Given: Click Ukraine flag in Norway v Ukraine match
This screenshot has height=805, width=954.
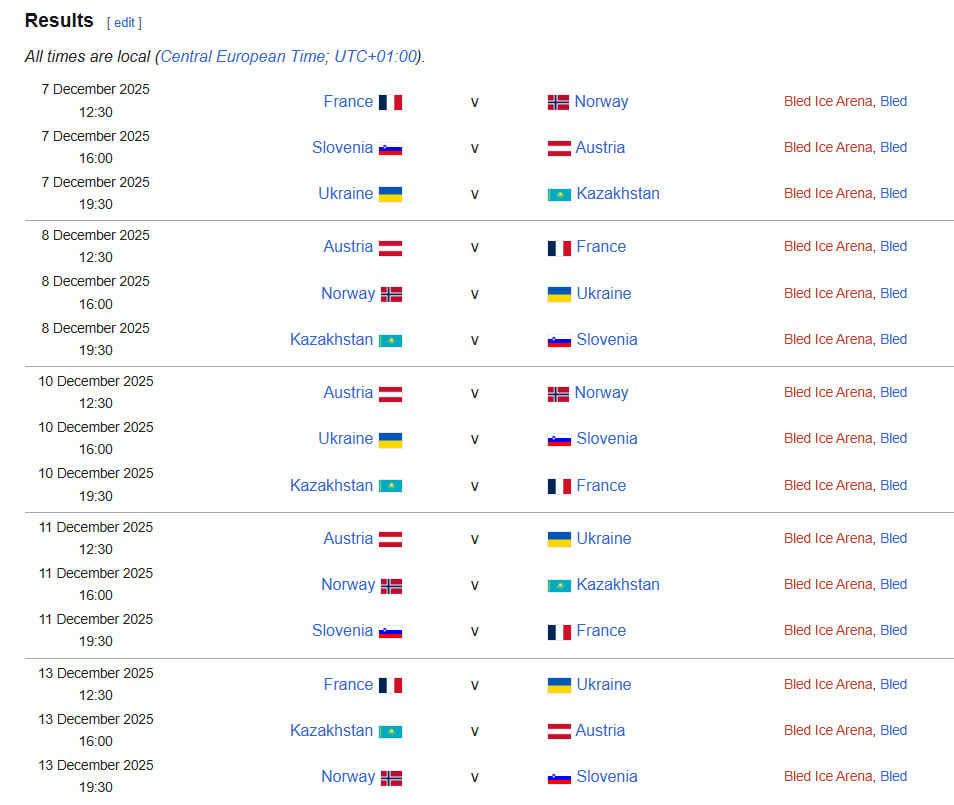Looking at the screenshot, I should pos(559,294).
